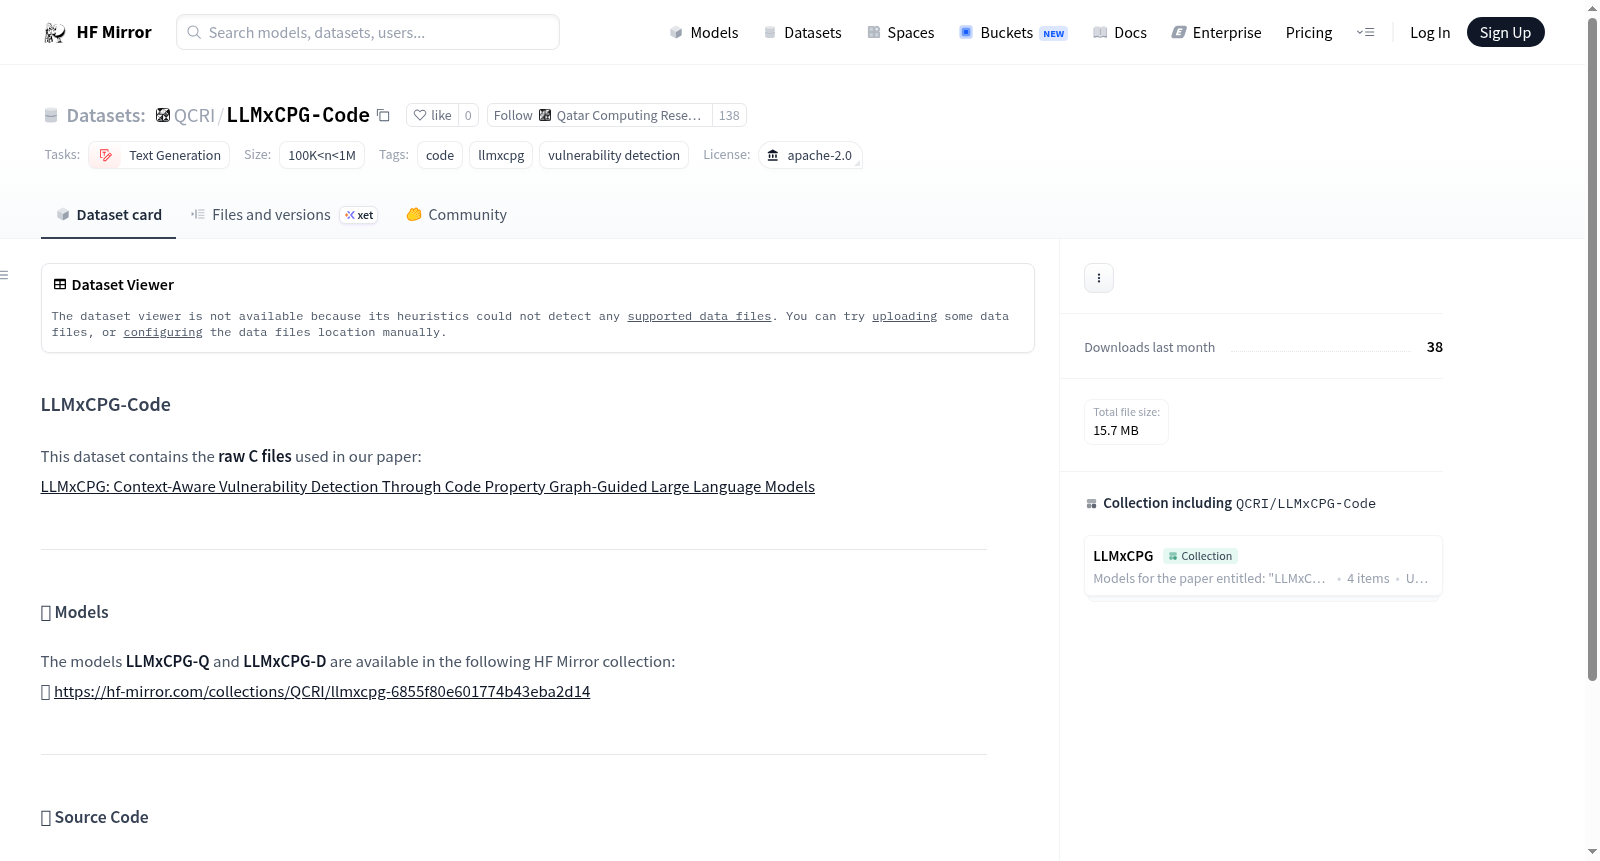Click the like count 0
The image size is (1600, 861).
(x=468, y=115)
